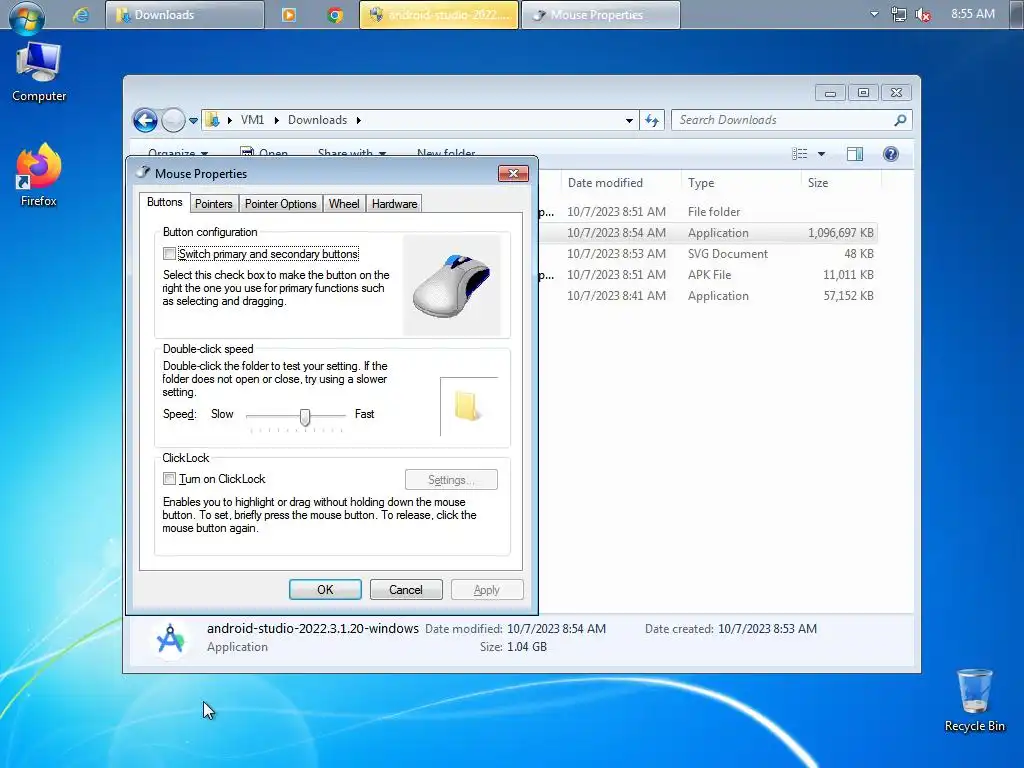Screen dimensions: 1024x768
Task: Click the Forward navigation button in Explorer
Action: click(x=173, y=120)
